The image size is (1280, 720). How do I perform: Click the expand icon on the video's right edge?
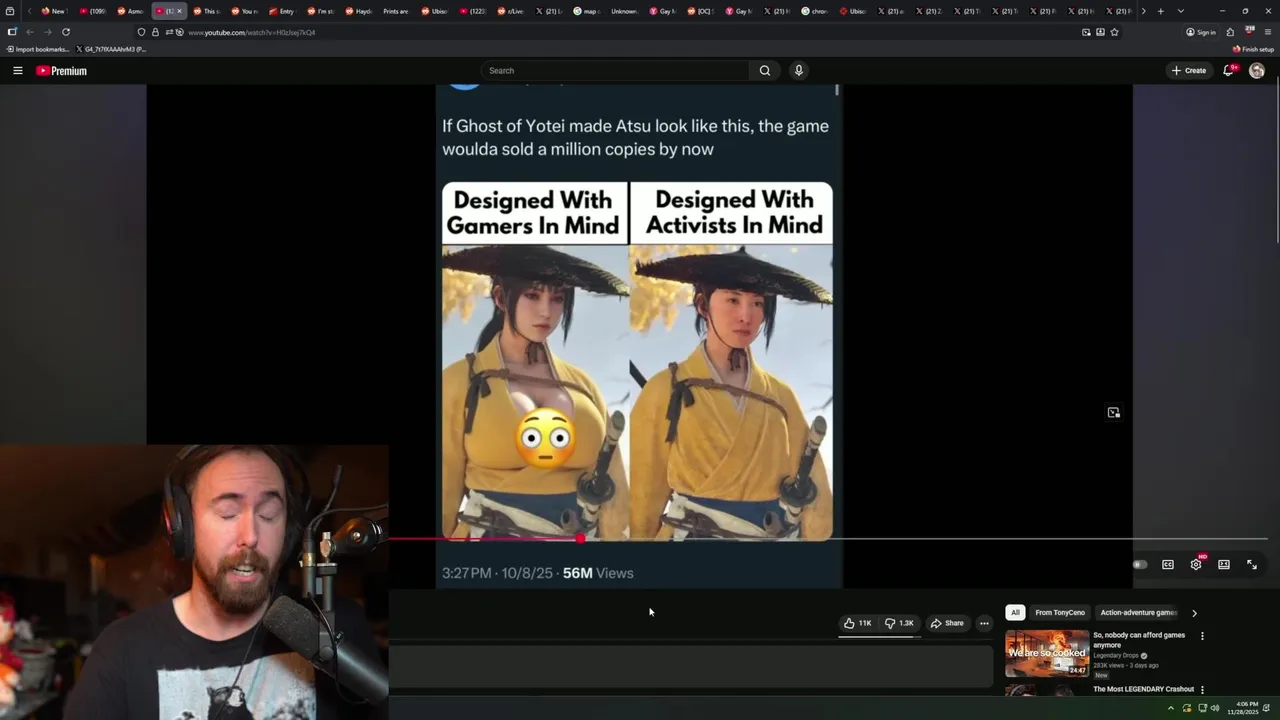tap(1113, 413)
